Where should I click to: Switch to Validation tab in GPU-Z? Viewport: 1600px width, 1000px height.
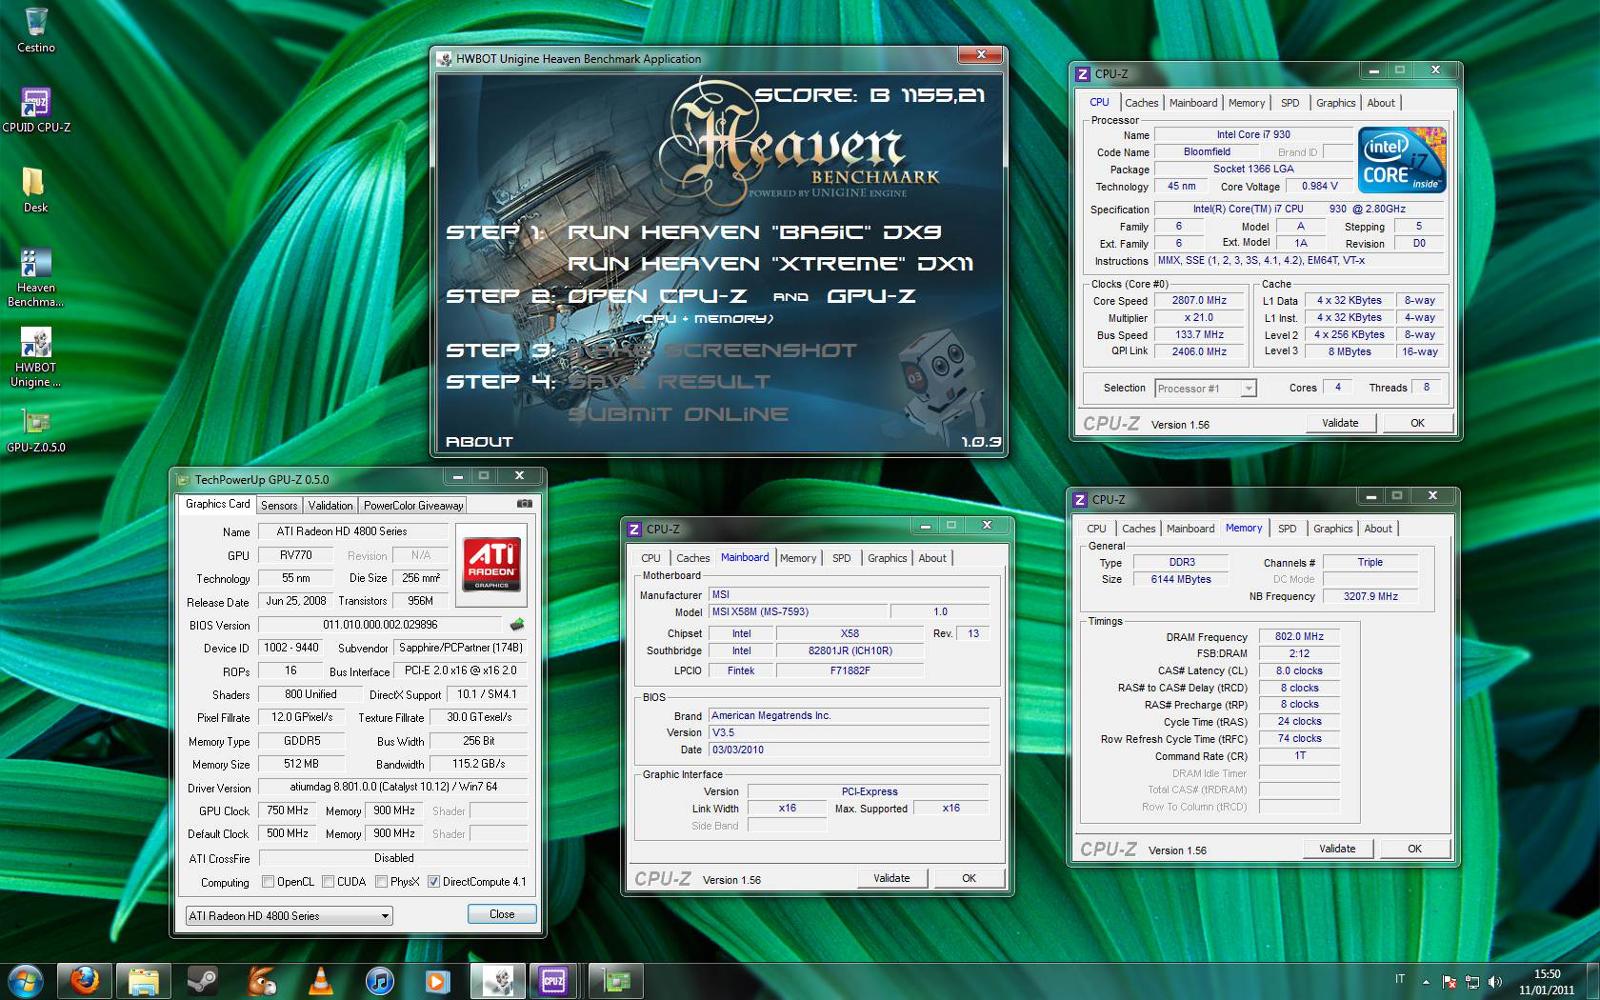coord(330,506)
